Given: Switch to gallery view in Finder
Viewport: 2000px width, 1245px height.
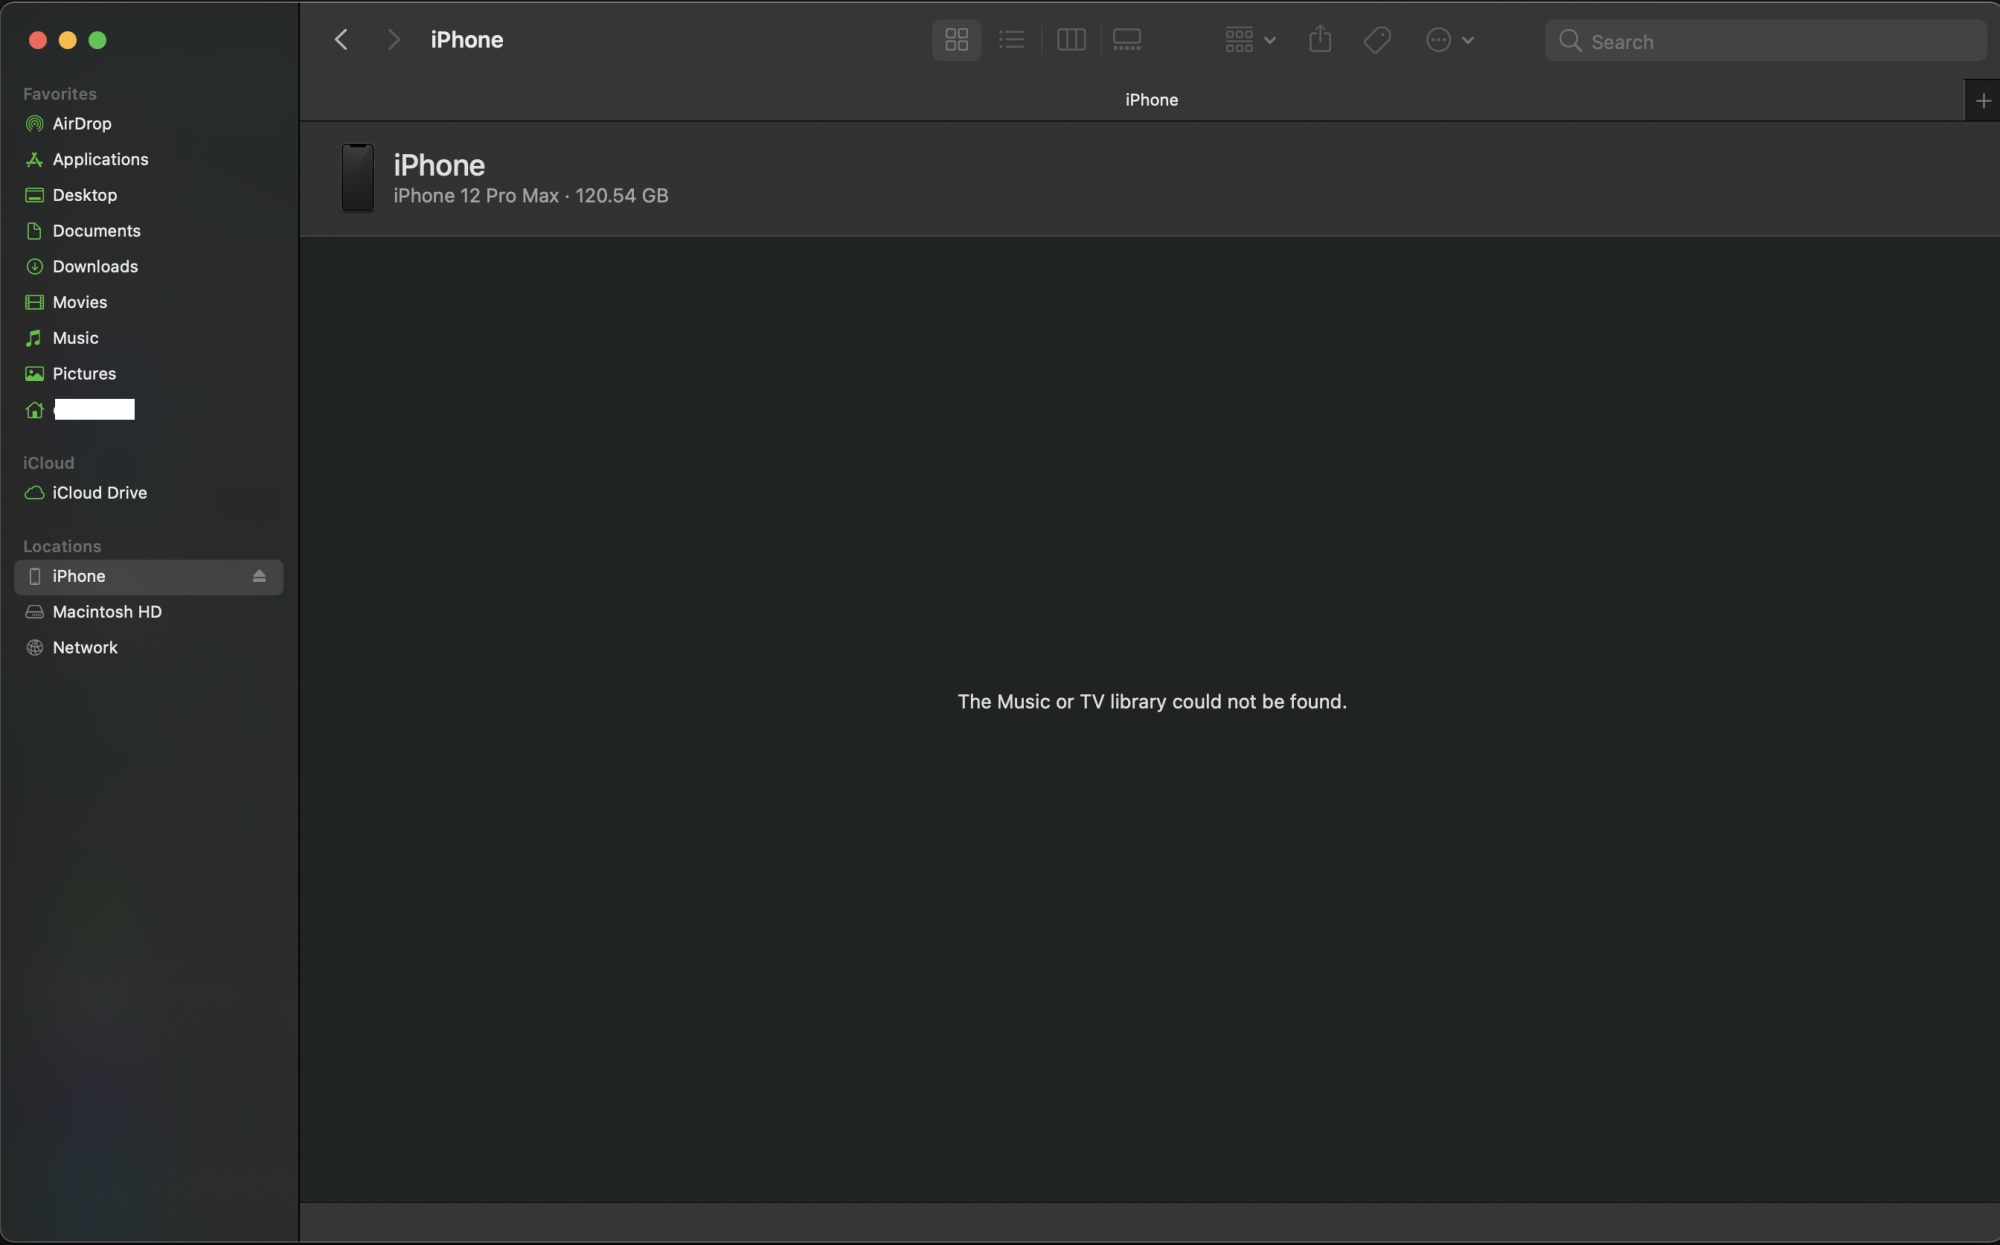Looking at the screenshot, I should [x=1127, y=39].
